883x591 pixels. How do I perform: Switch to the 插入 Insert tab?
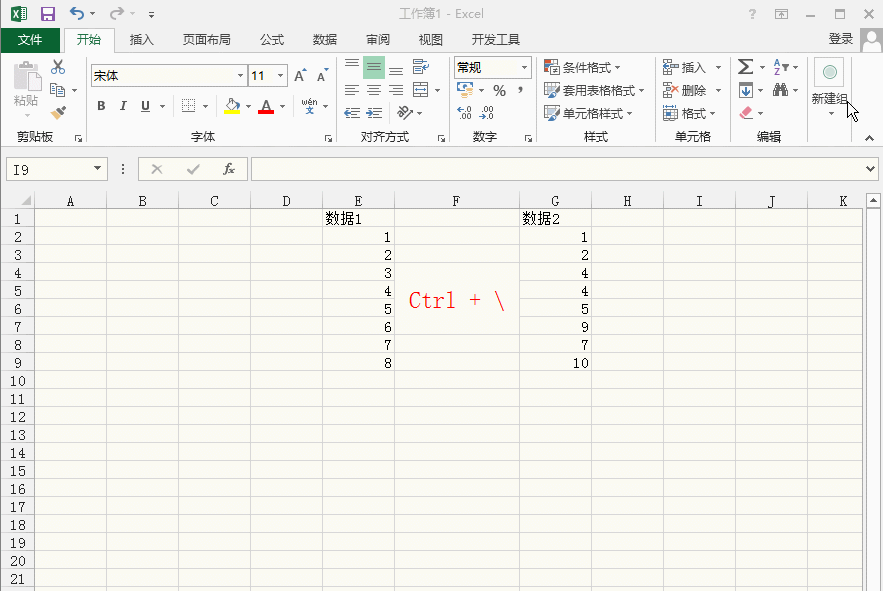[x=141, y=39]
